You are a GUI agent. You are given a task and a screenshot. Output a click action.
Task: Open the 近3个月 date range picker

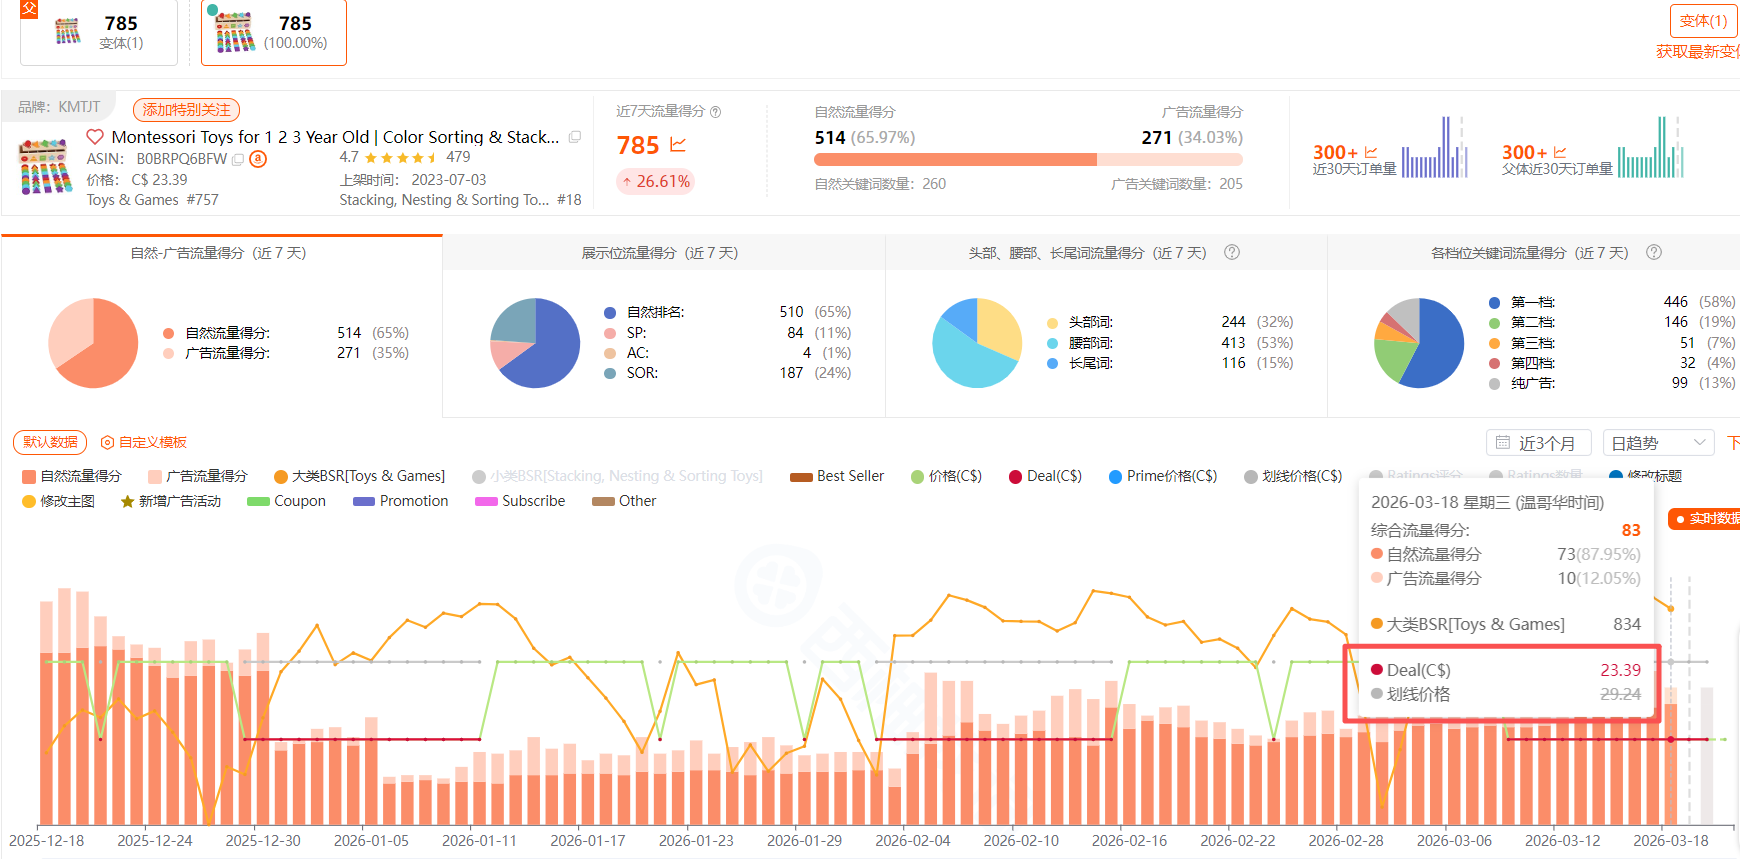[x=1540, y=443]
